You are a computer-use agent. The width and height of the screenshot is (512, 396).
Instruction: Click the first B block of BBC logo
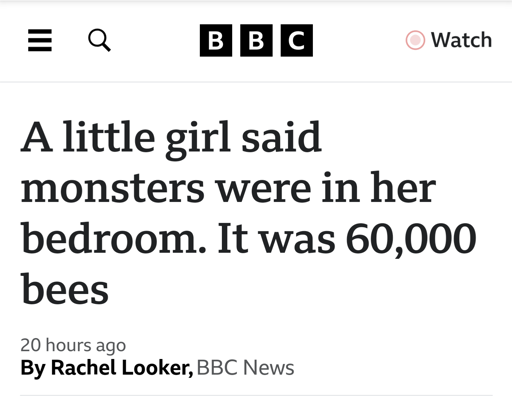click(216, 40)
